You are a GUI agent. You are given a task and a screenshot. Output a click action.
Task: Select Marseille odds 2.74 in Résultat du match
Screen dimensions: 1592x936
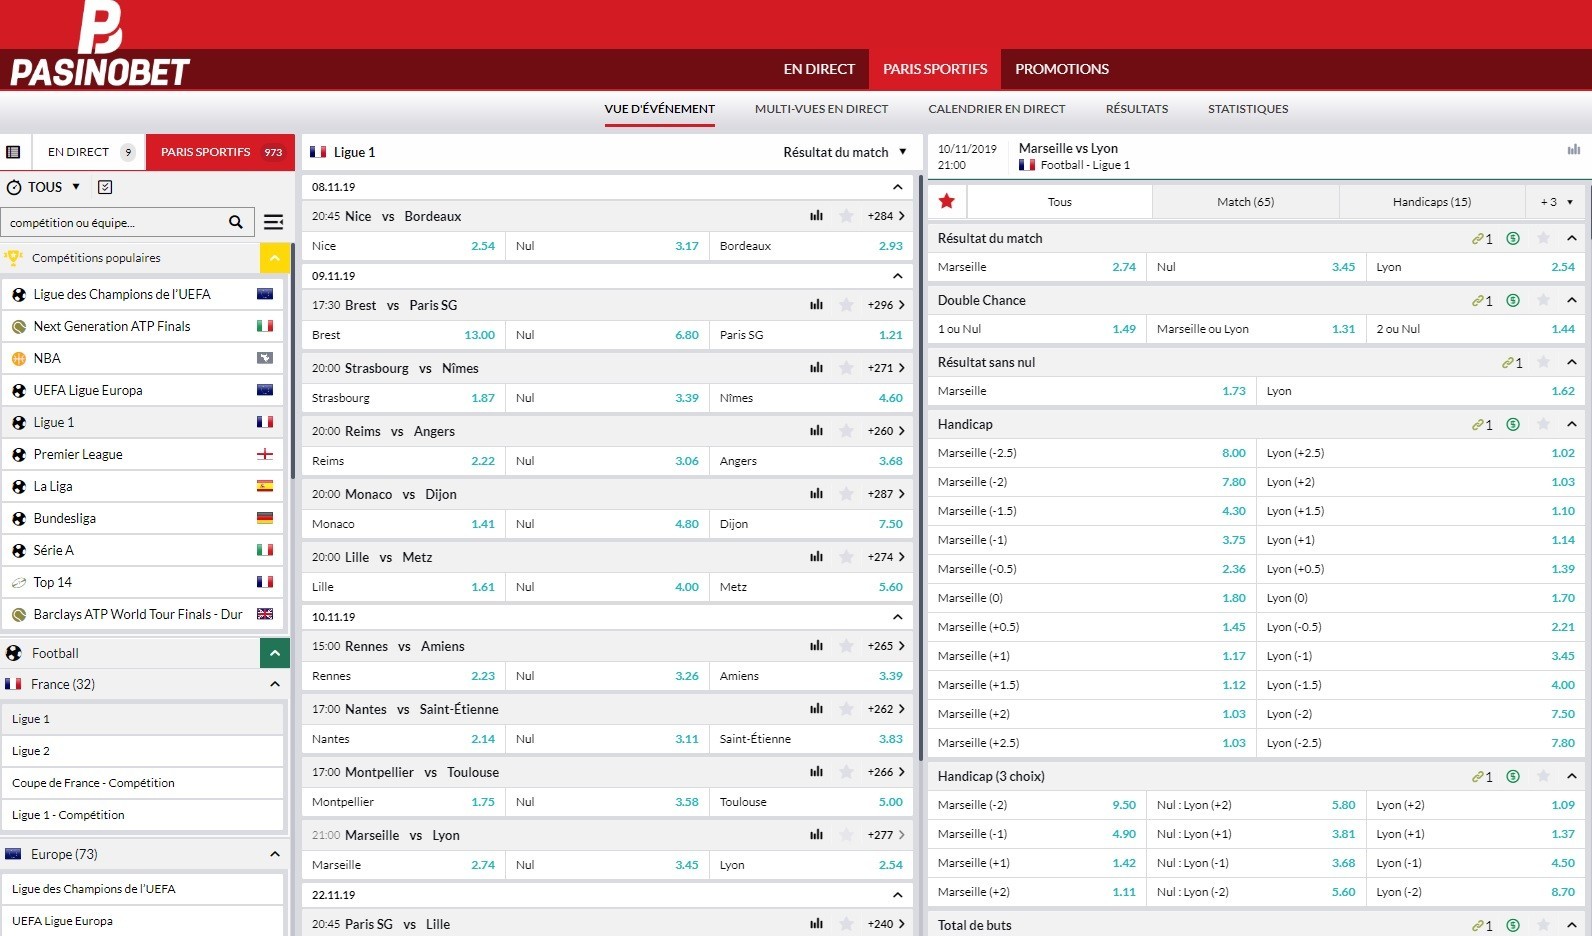[1037, 267]
